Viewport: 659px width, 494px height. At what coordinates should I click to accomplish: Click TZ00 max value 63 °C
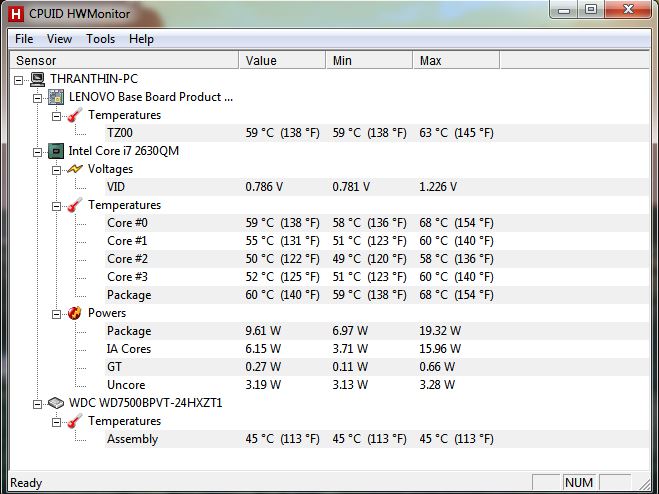[x=456, y=133]
